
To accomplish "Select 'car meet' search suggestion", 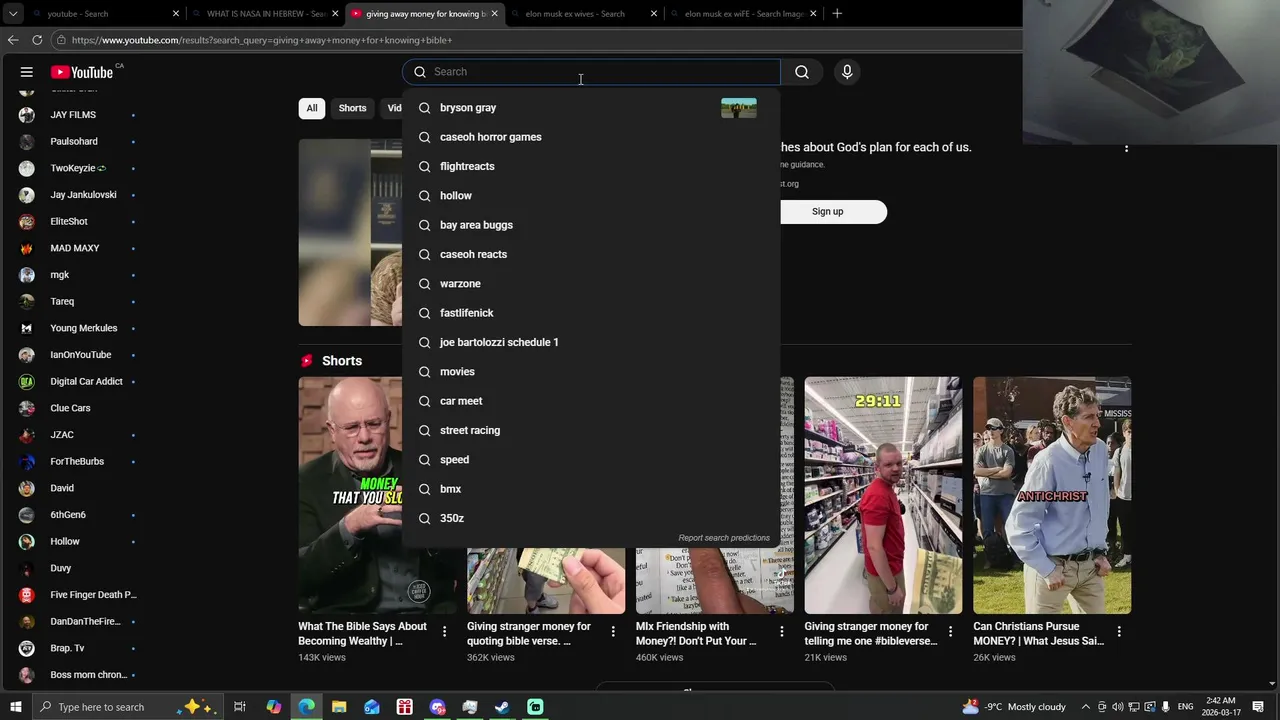I will 591,401.
